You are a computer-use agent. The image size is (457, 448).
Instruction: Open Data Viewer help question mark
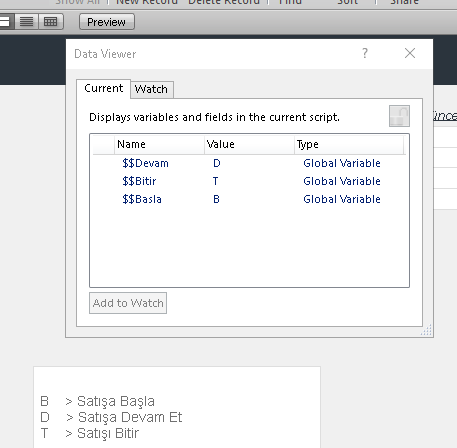365,53
